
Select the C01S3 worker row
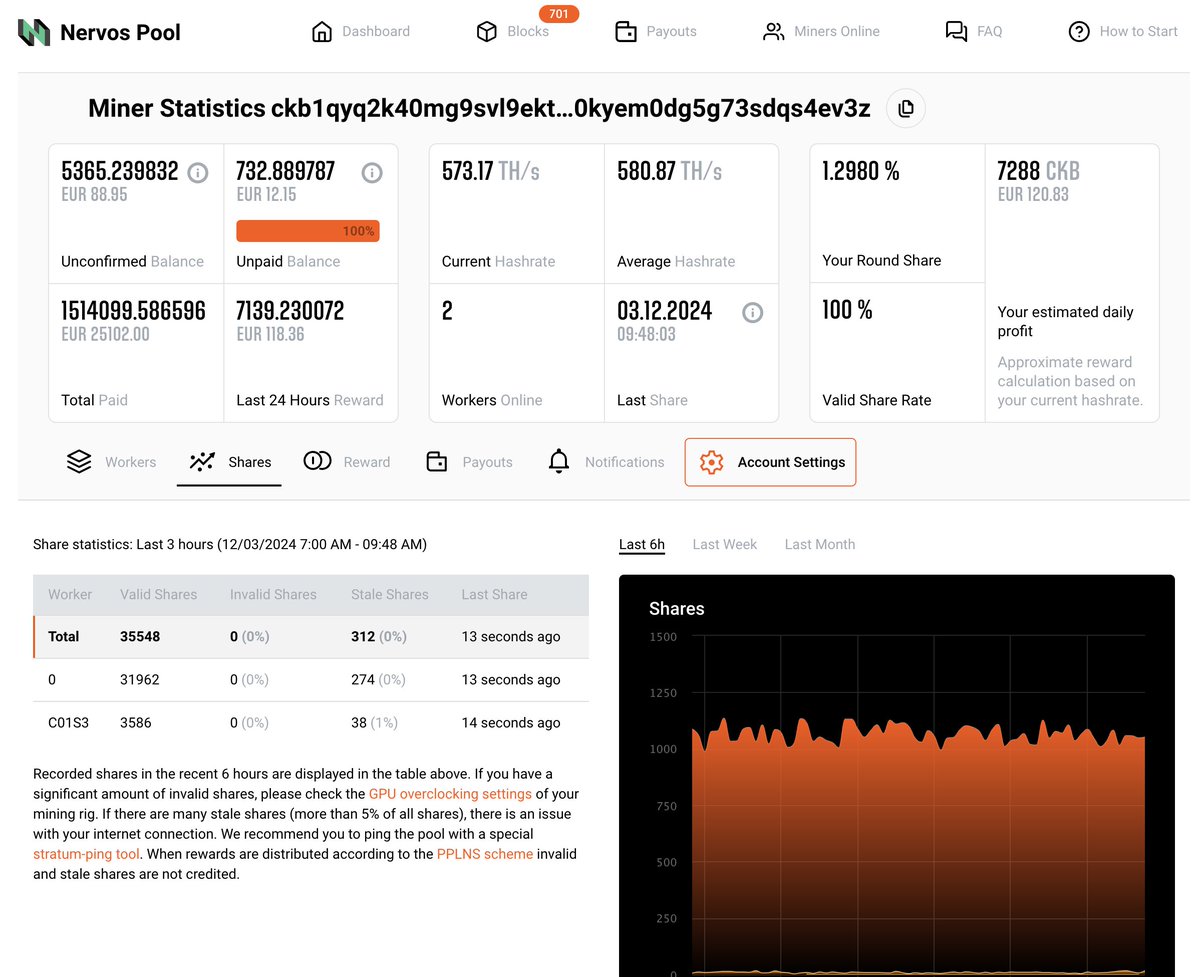[311, 723]
